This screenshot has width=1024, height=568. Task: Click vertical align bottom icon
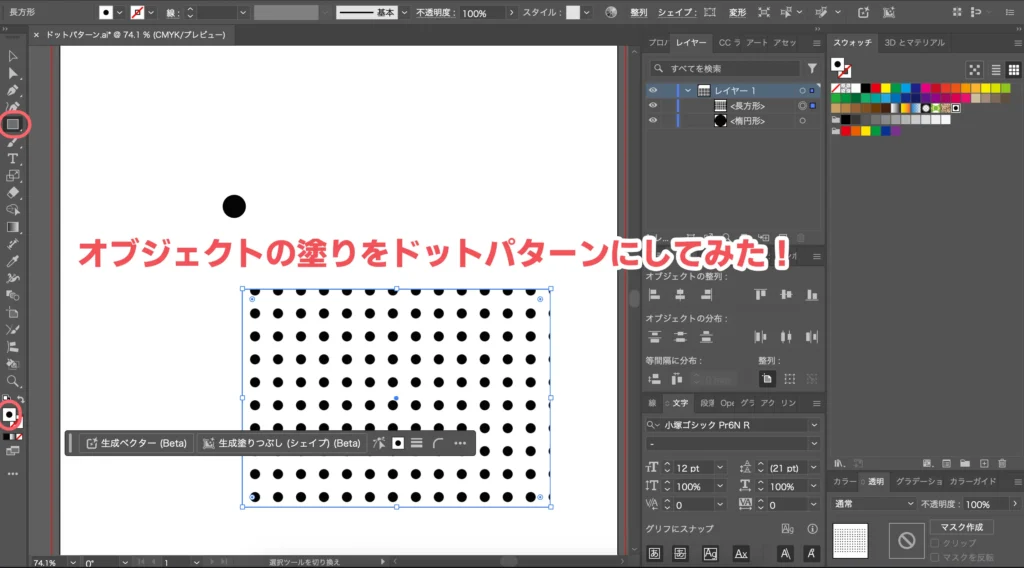pyautogui.click(x=812, y=295)
